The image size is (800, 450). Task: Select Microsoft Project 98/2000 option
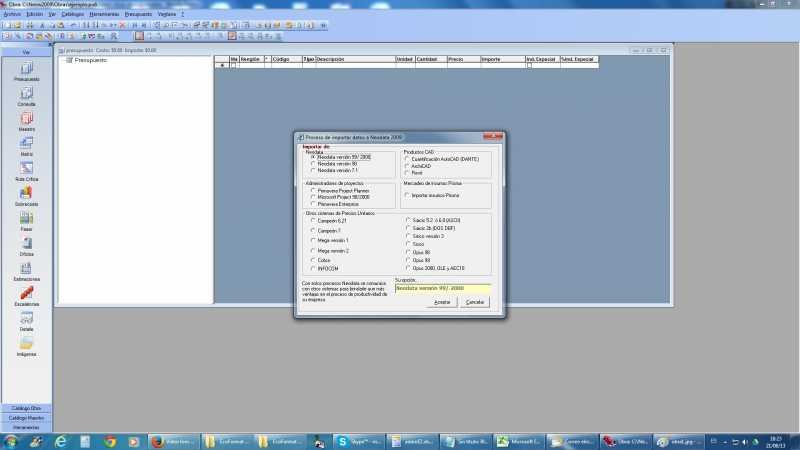(313, 196)
